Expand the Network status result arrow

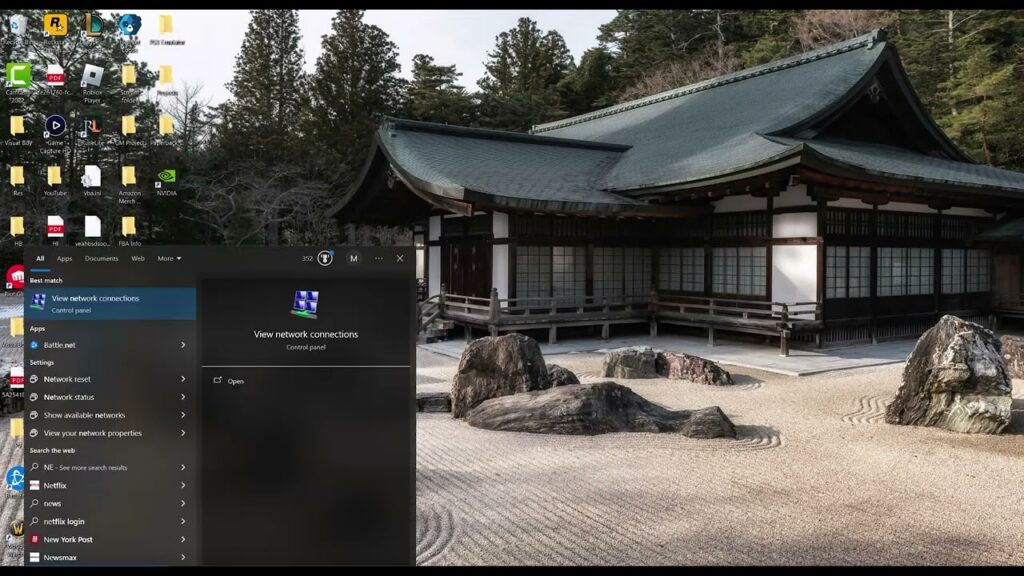point(183,397)
